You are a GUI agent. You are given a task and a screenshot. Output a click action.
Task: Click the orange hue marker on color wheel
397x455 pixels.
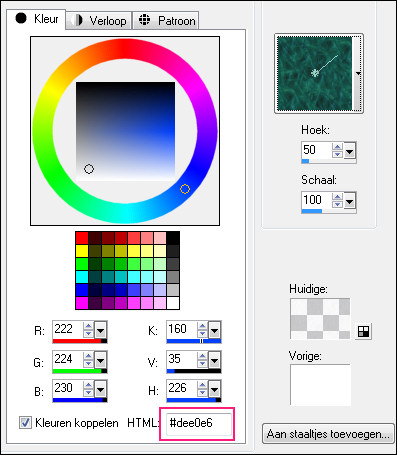(x=185, y=189)
